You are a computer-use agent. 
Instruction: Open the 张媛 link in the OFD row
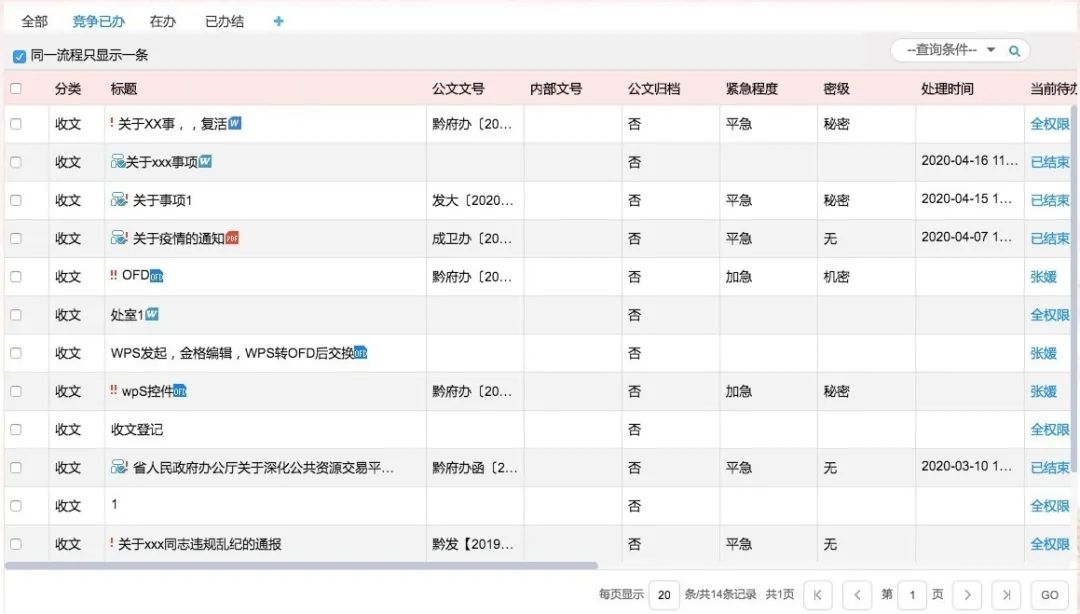1043,277
